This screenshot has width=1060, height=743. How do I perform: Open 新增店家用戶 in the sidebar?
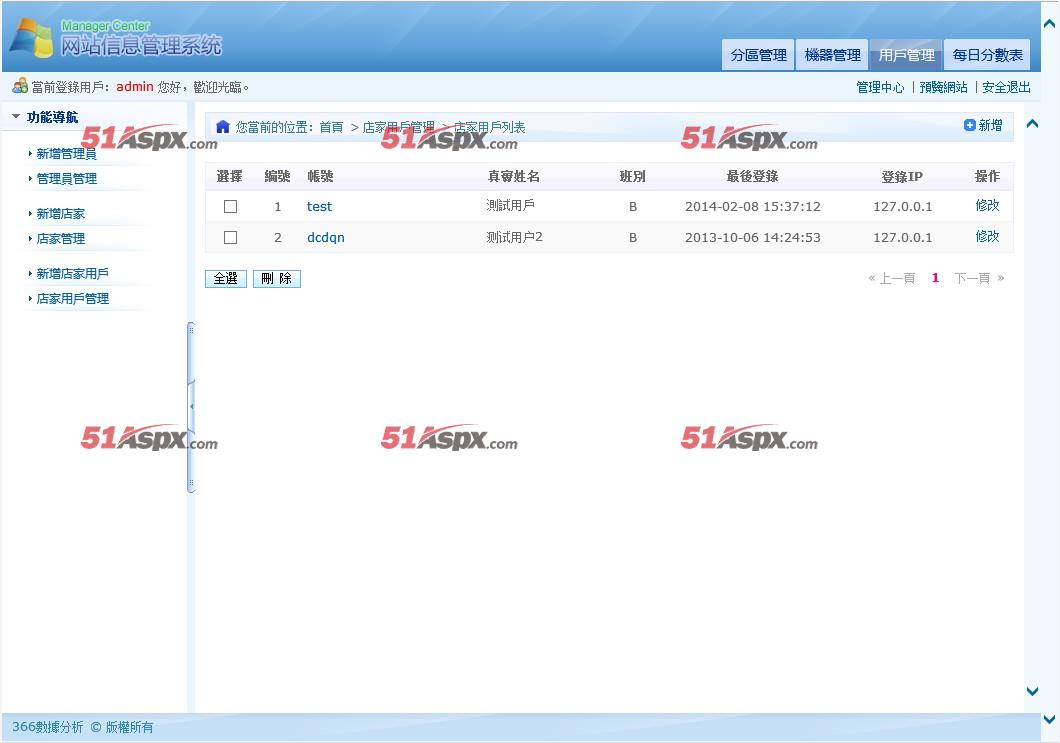[x=72, y=274]
